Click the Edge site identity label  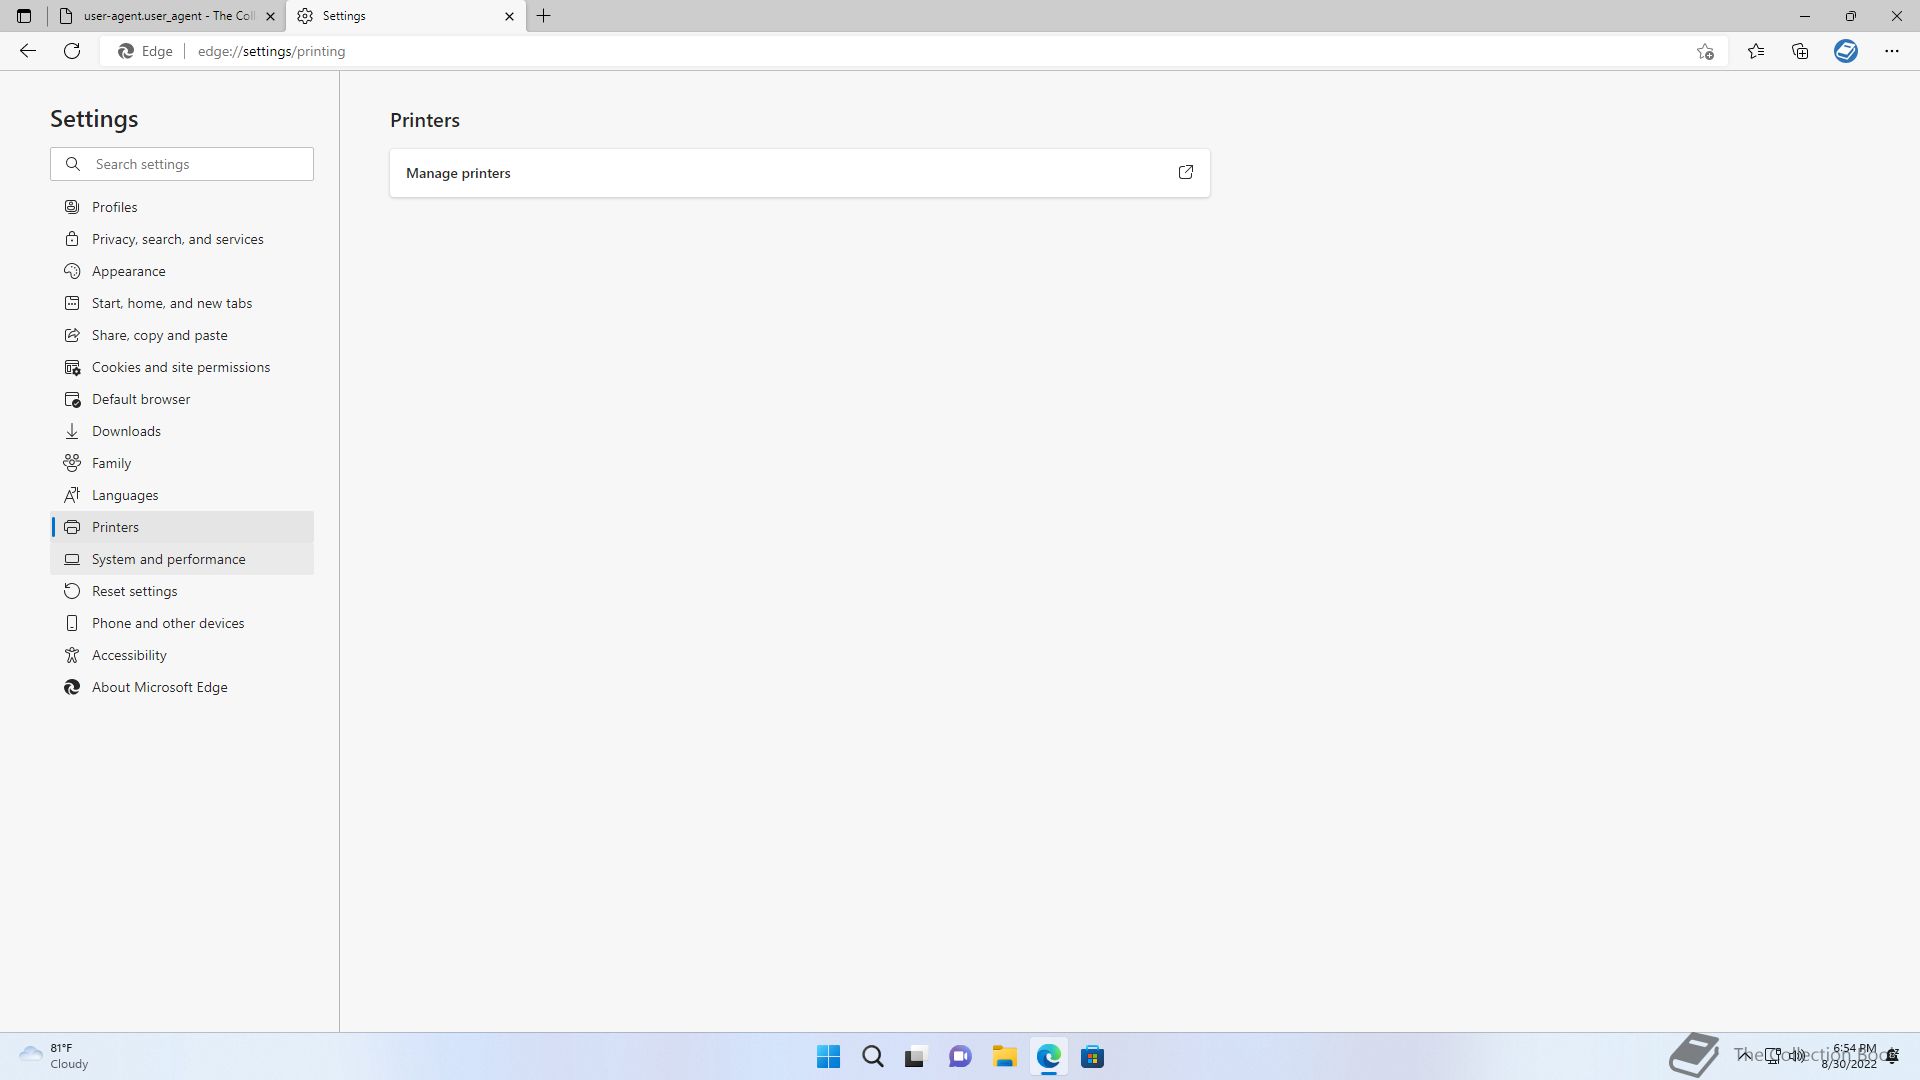click(146, 51)
